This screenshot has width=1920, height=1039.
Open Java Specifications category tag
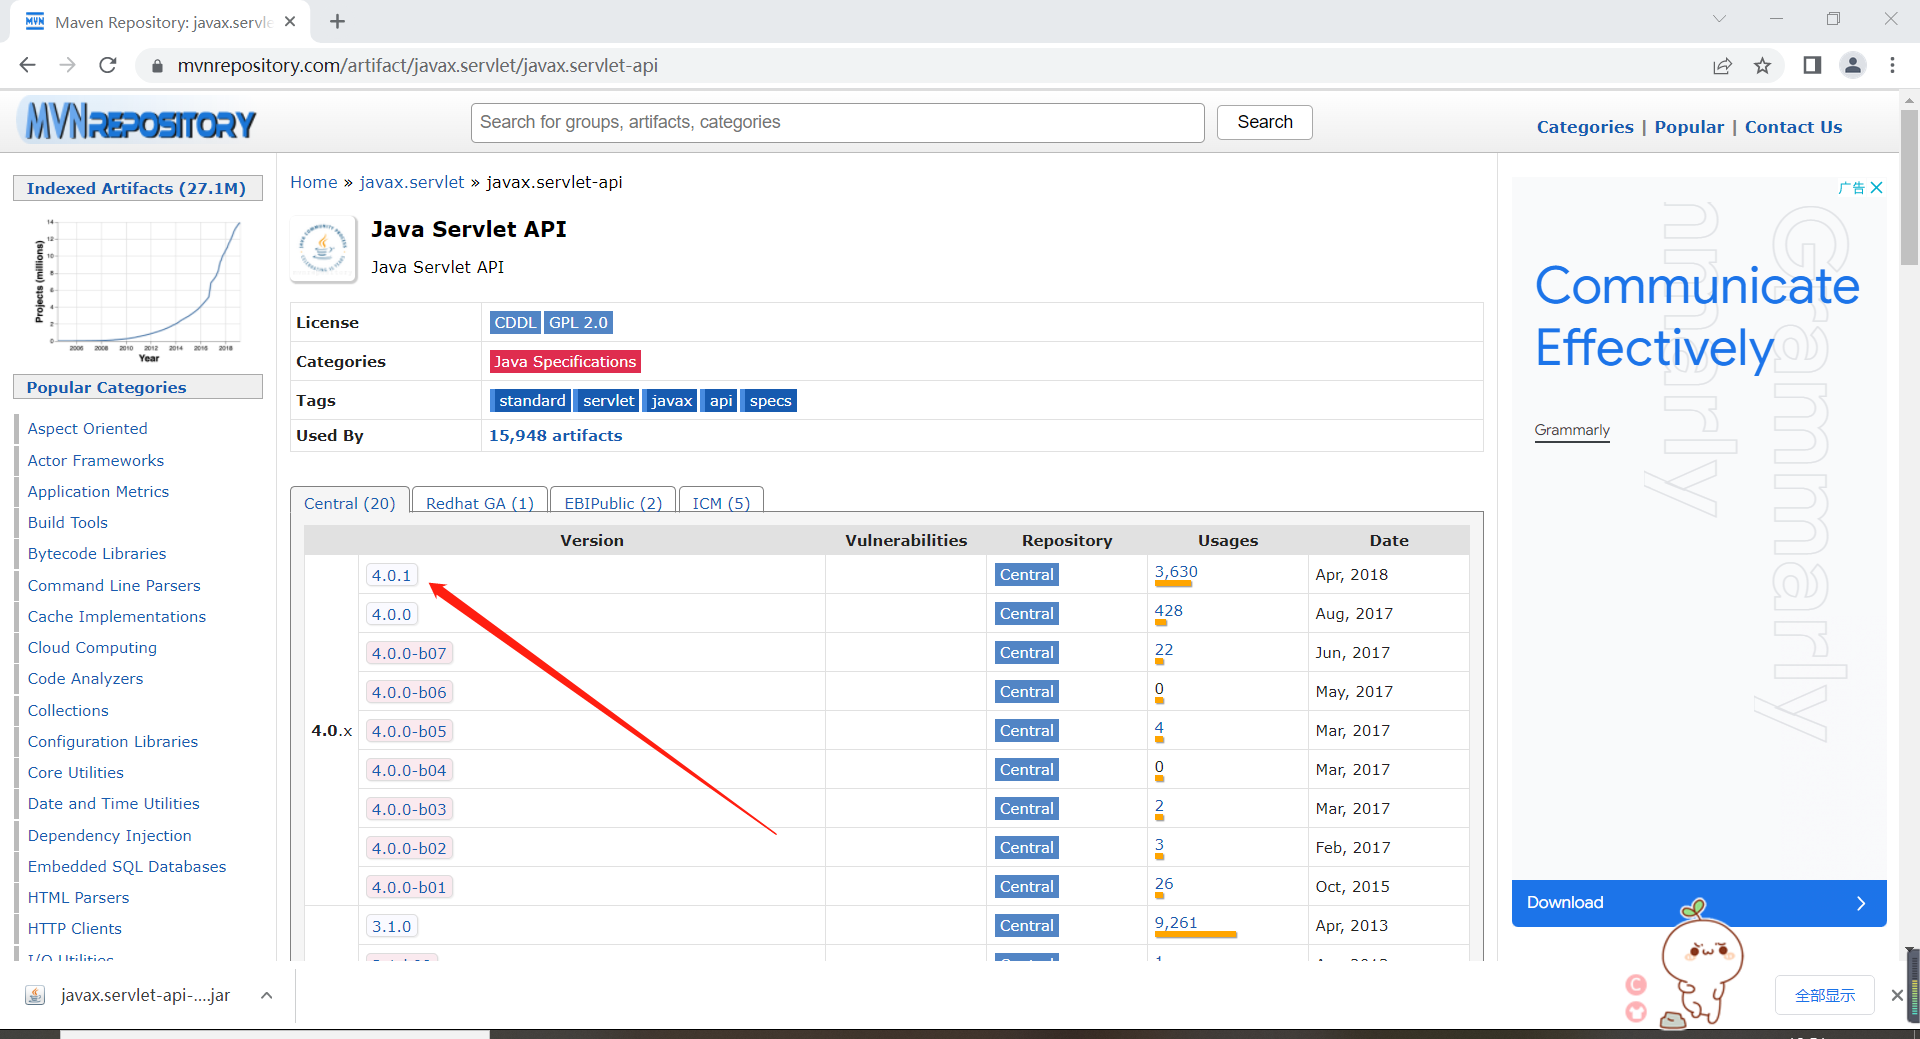pos(565,361)
